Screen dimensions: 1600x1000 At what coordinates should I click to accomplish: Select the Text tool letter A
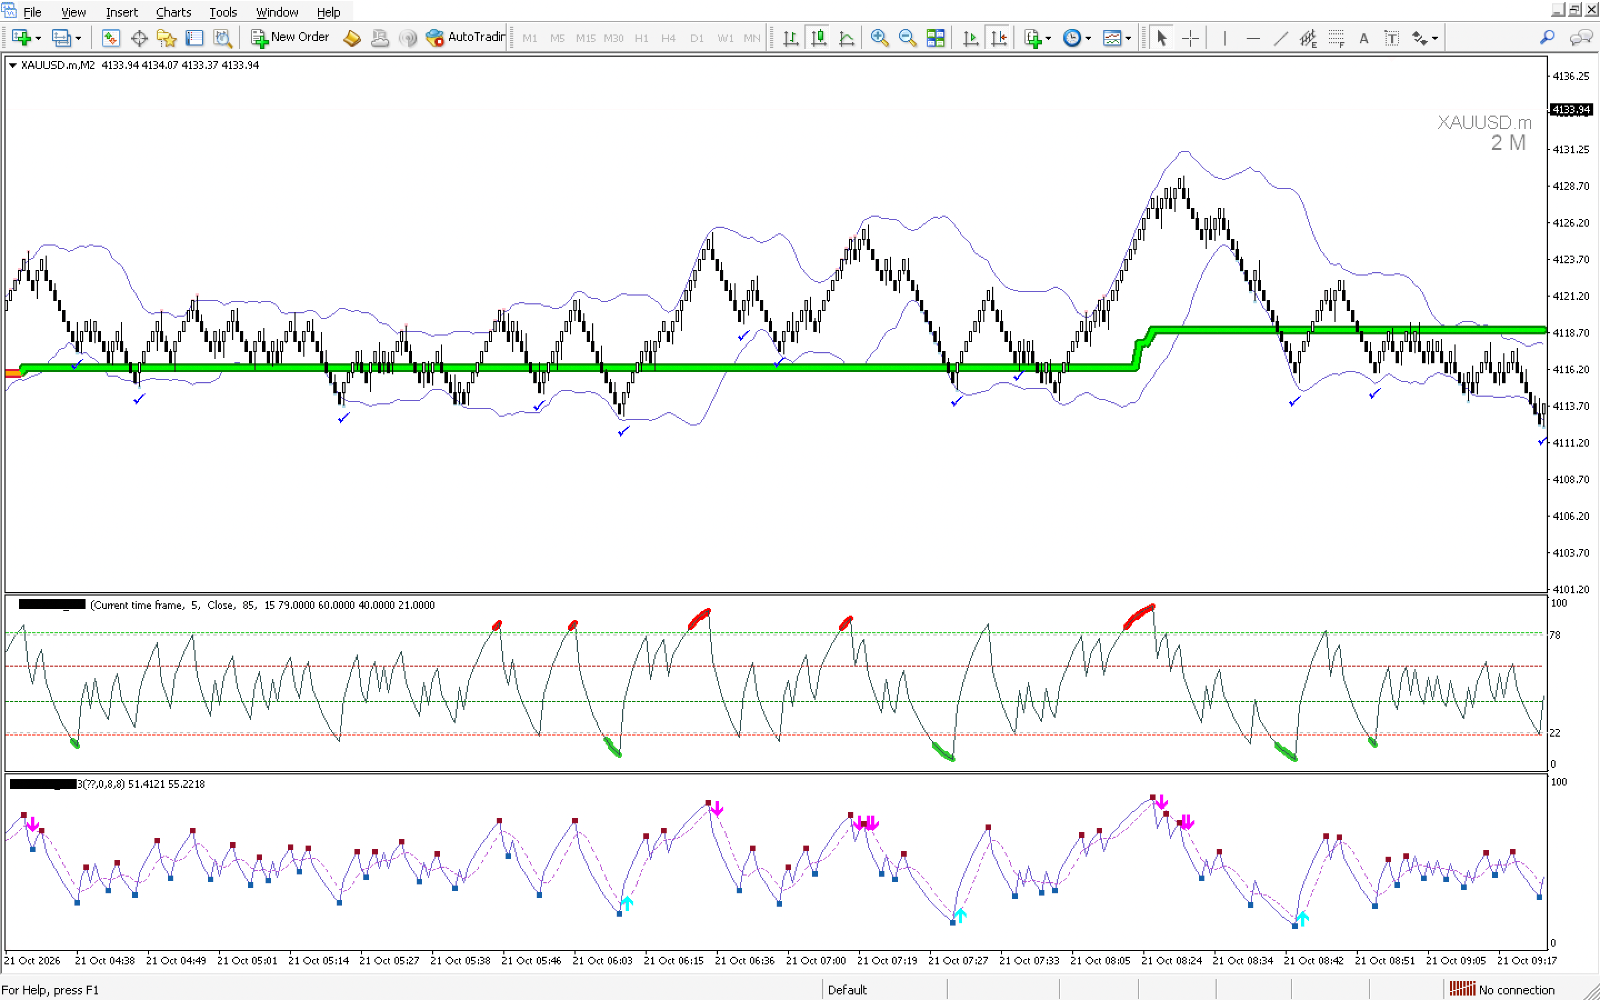(x=1364, y=38)
